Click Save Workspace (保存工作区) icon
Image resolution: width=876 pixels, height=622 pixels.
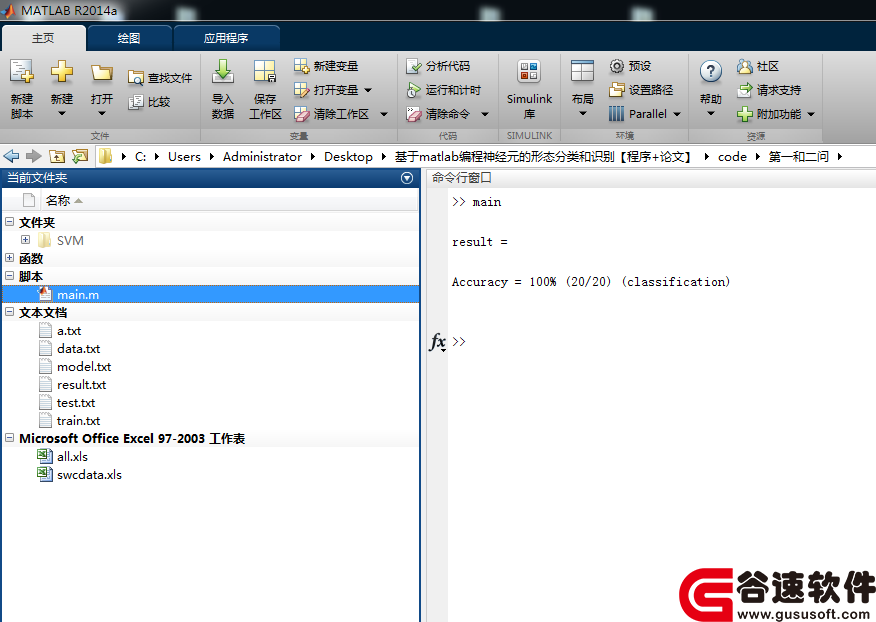[x=265, y=72]
